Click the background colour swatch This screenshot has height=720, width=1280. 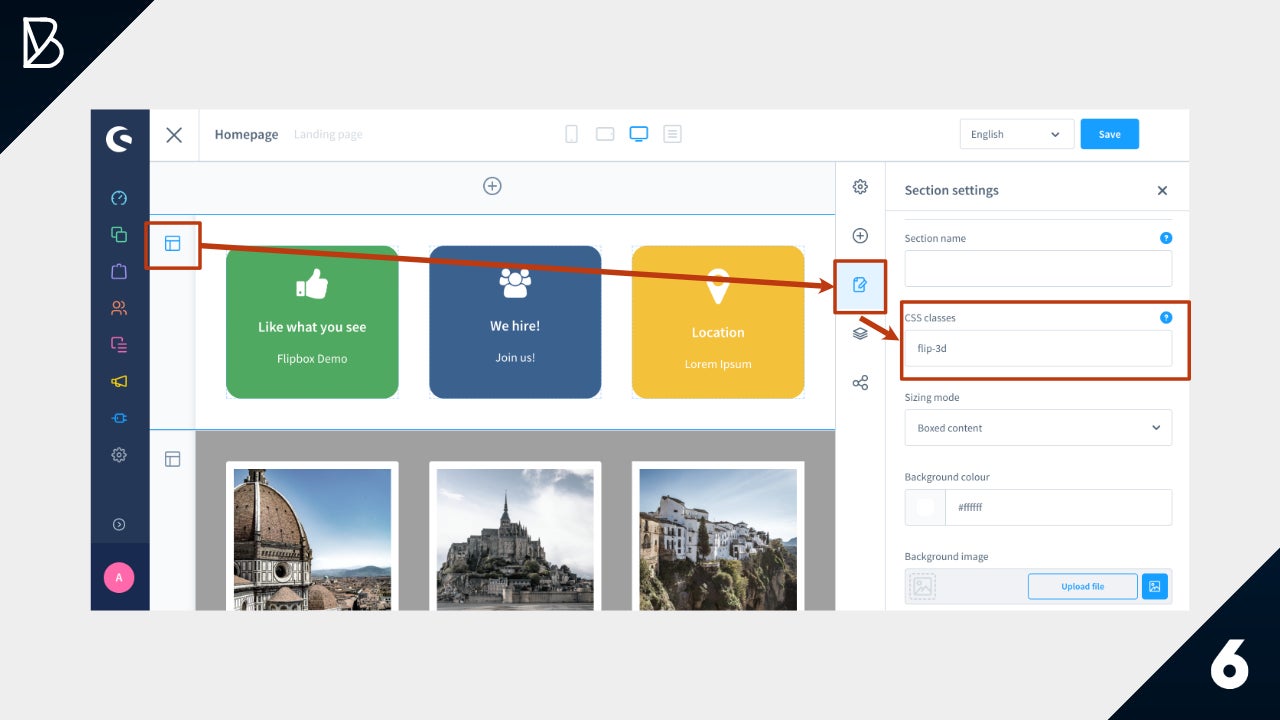point(925,507)
